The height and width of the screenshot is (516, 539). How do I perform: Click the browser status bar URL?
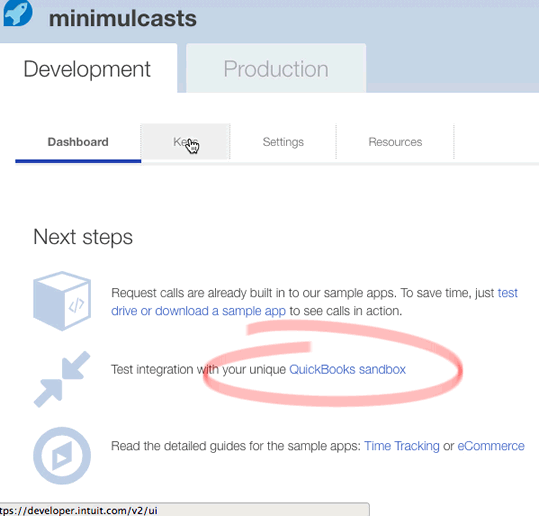[x=79, y=510]
